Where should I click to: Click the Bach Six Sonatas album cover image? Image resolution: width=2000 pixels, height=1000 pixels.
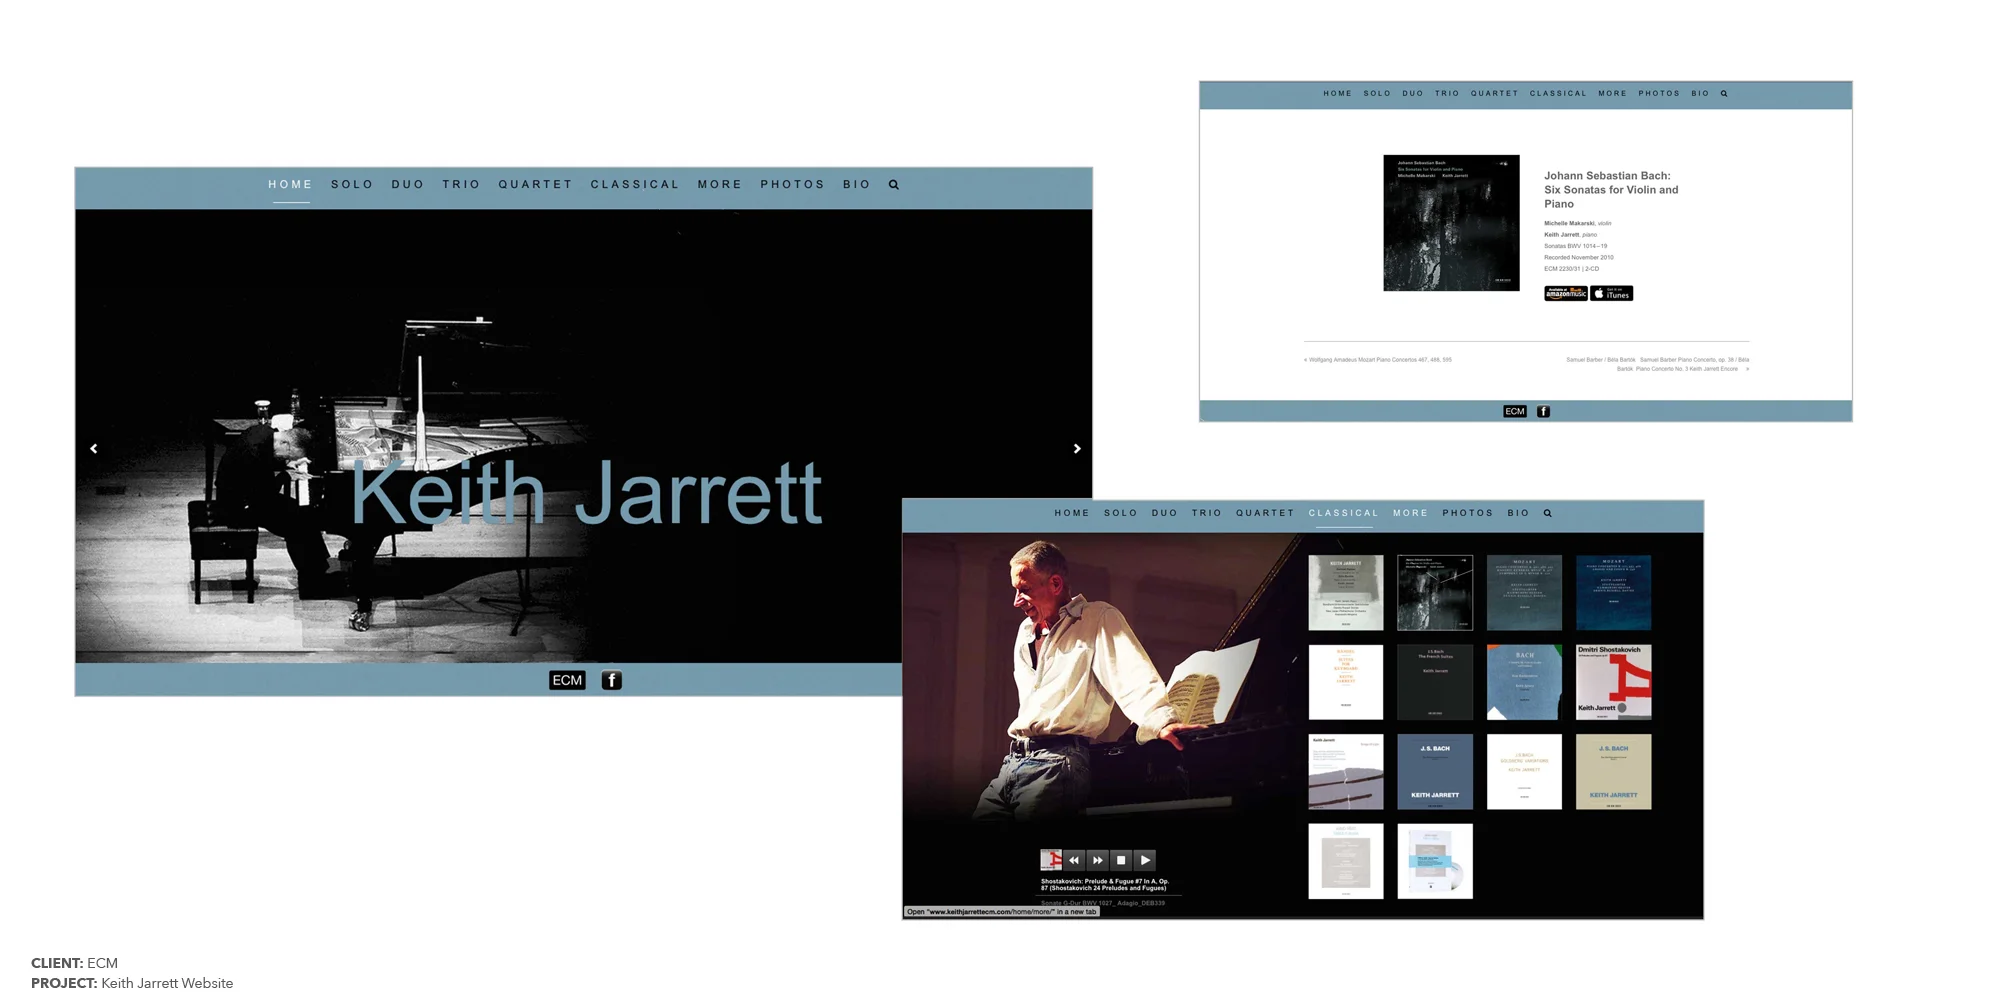click(x=1451, y=223)
